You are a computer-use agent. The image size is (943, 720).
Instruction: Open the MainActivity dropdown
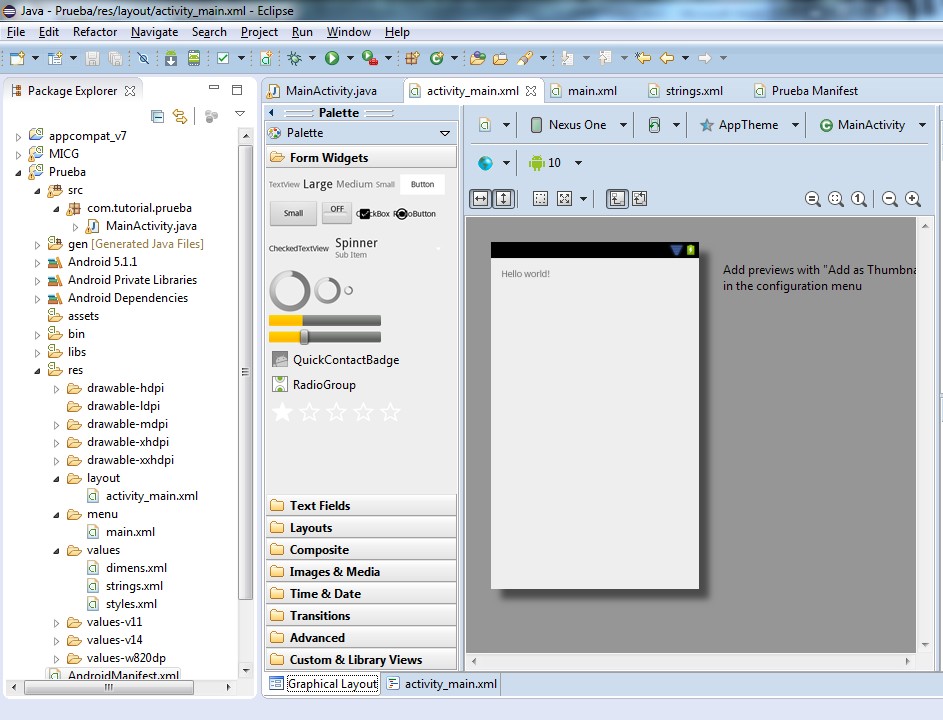pos(922,125)
